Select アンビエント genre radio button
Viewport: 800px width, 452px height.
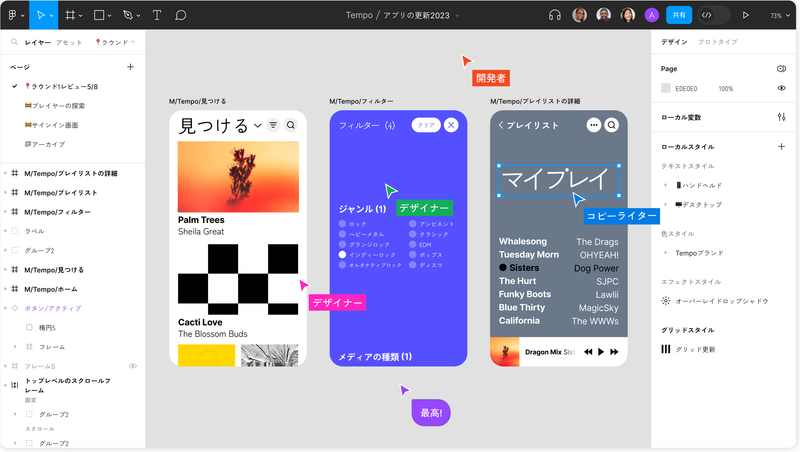coord(412,223)
